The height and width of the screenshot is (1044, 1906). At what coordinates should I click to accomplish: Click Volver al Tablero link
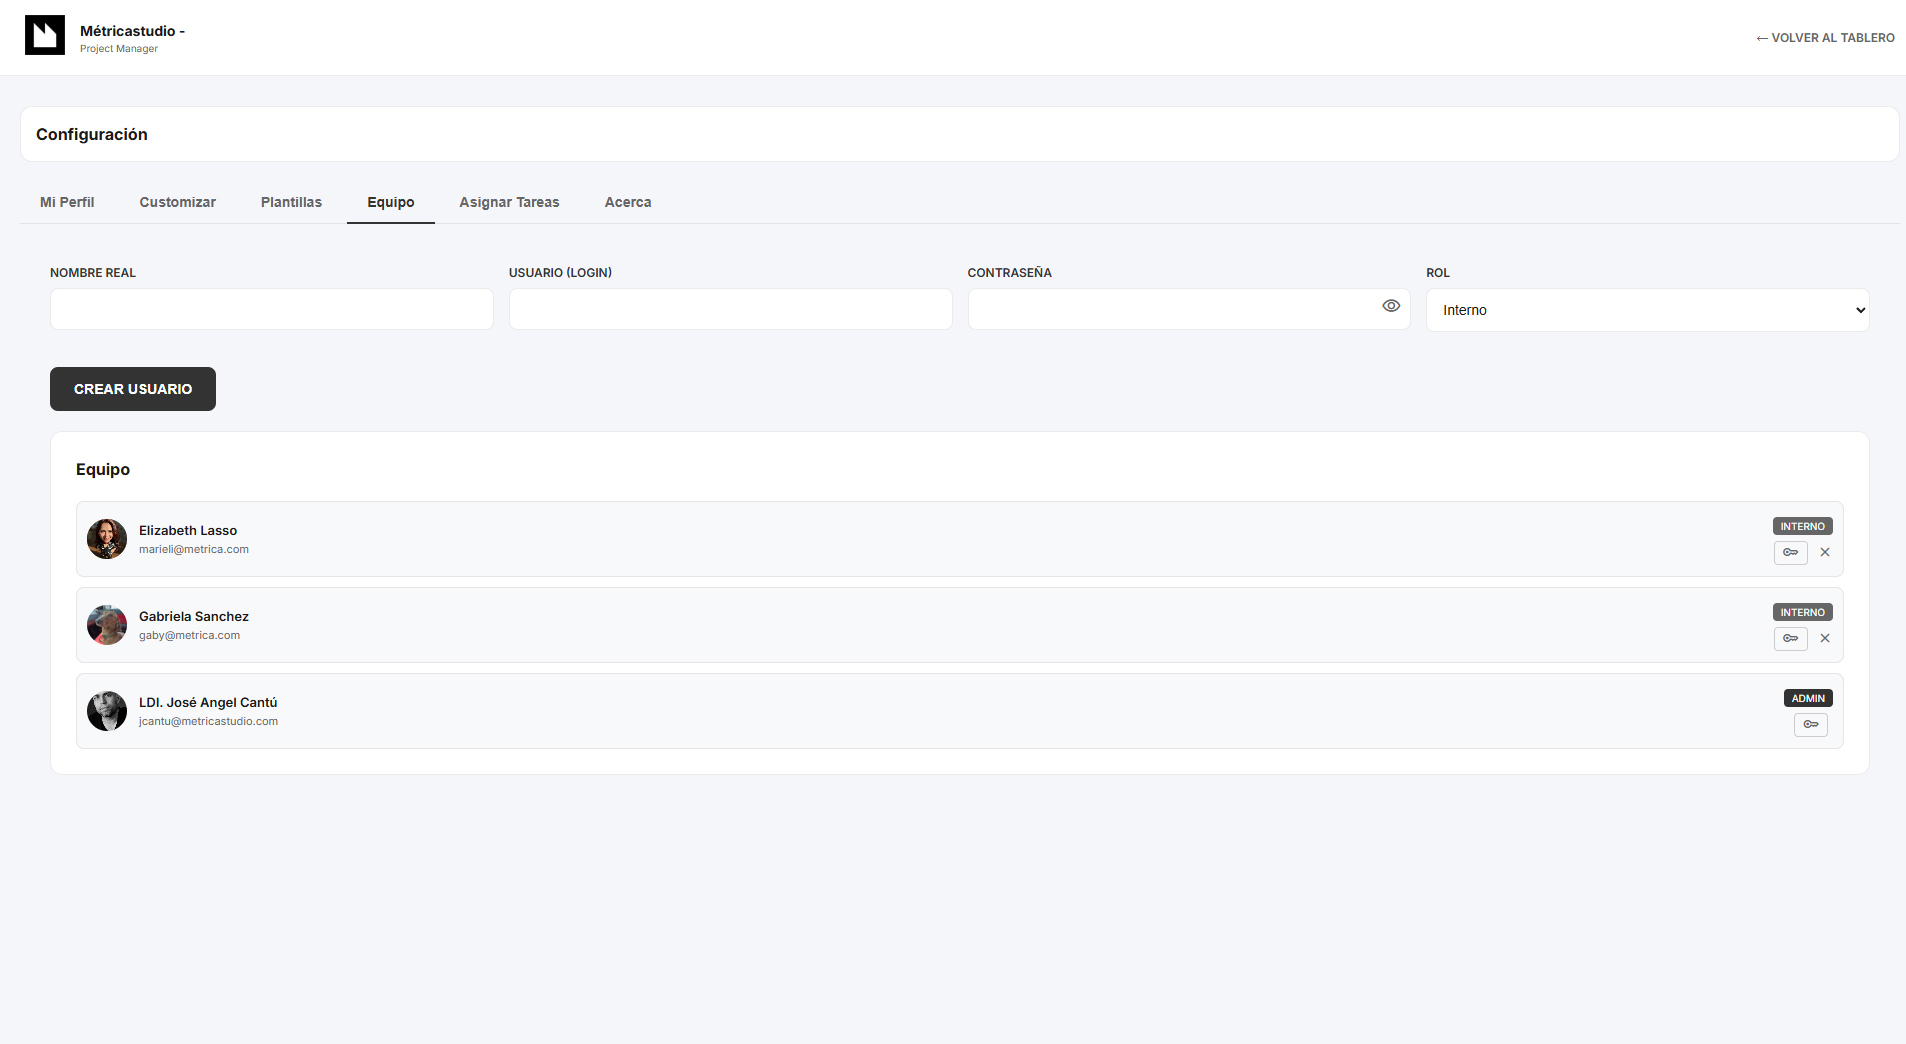[x=1825, y=38]
